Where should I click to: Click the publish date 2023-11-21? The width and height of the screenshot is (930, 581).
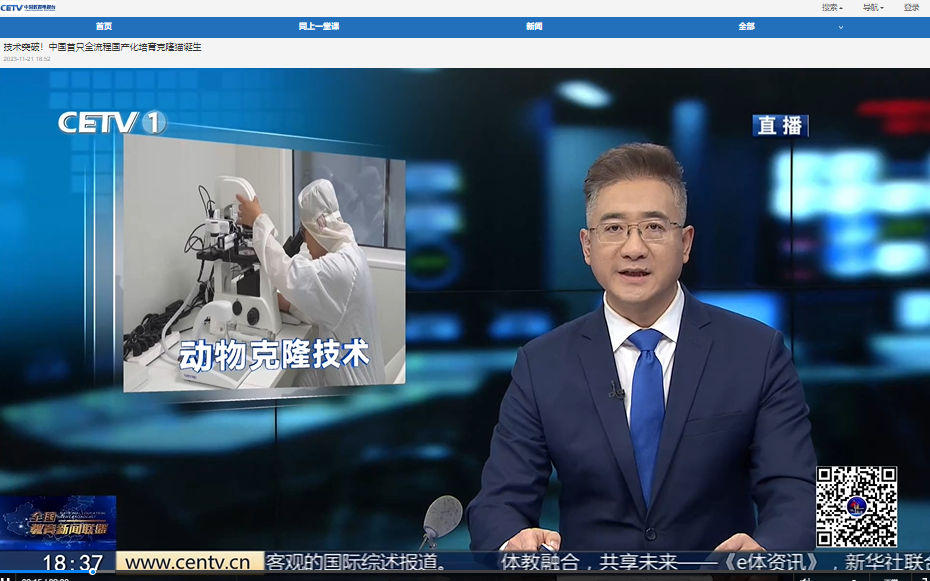pos(27,59)
